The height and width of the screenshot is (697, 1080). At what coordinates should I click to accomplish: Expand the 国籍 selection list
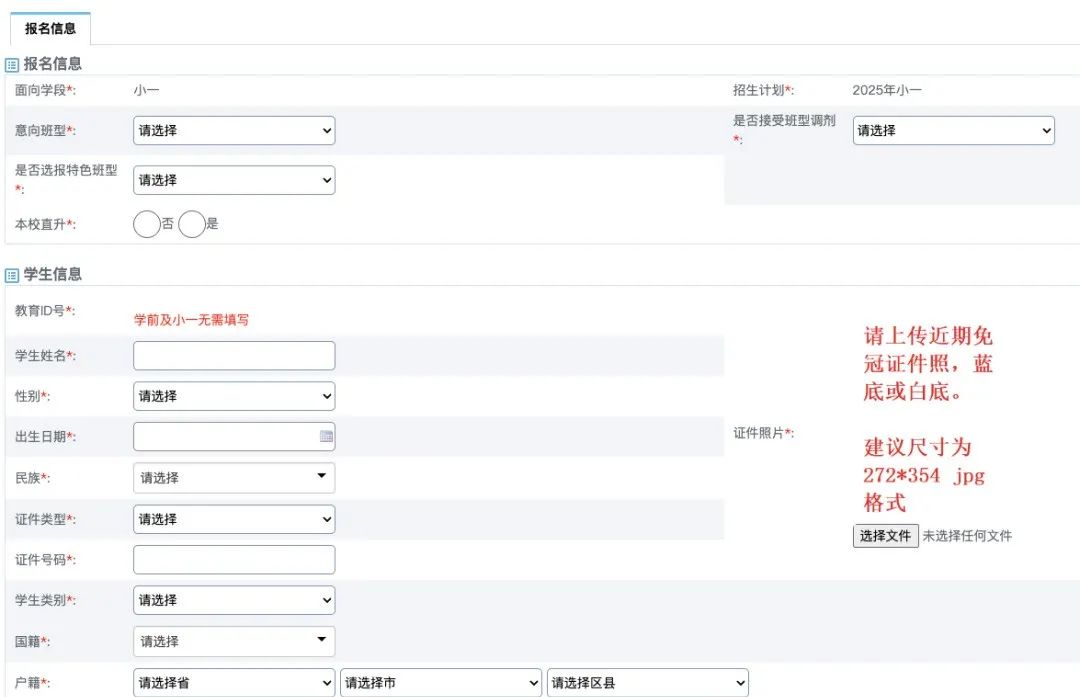point(234,641)
